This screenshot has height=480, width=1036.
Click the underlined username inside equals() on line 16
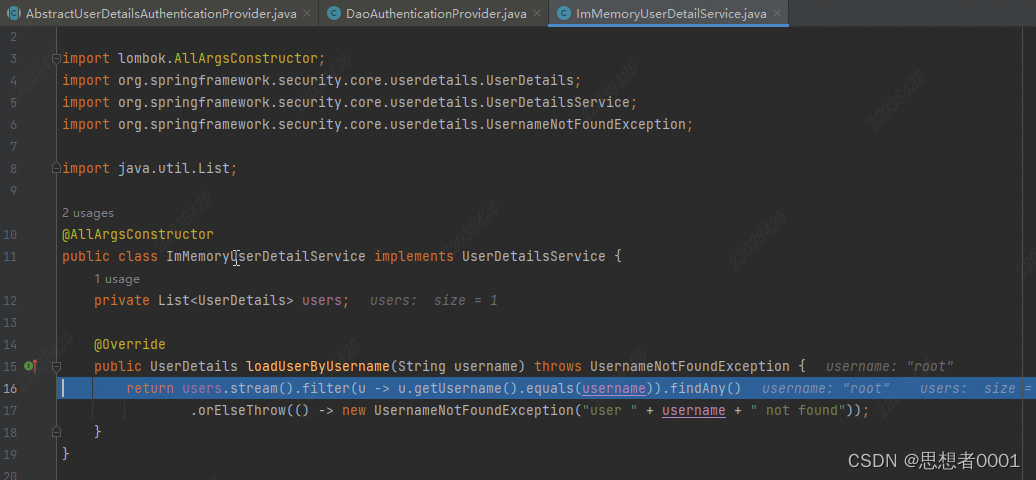(614, 388)
